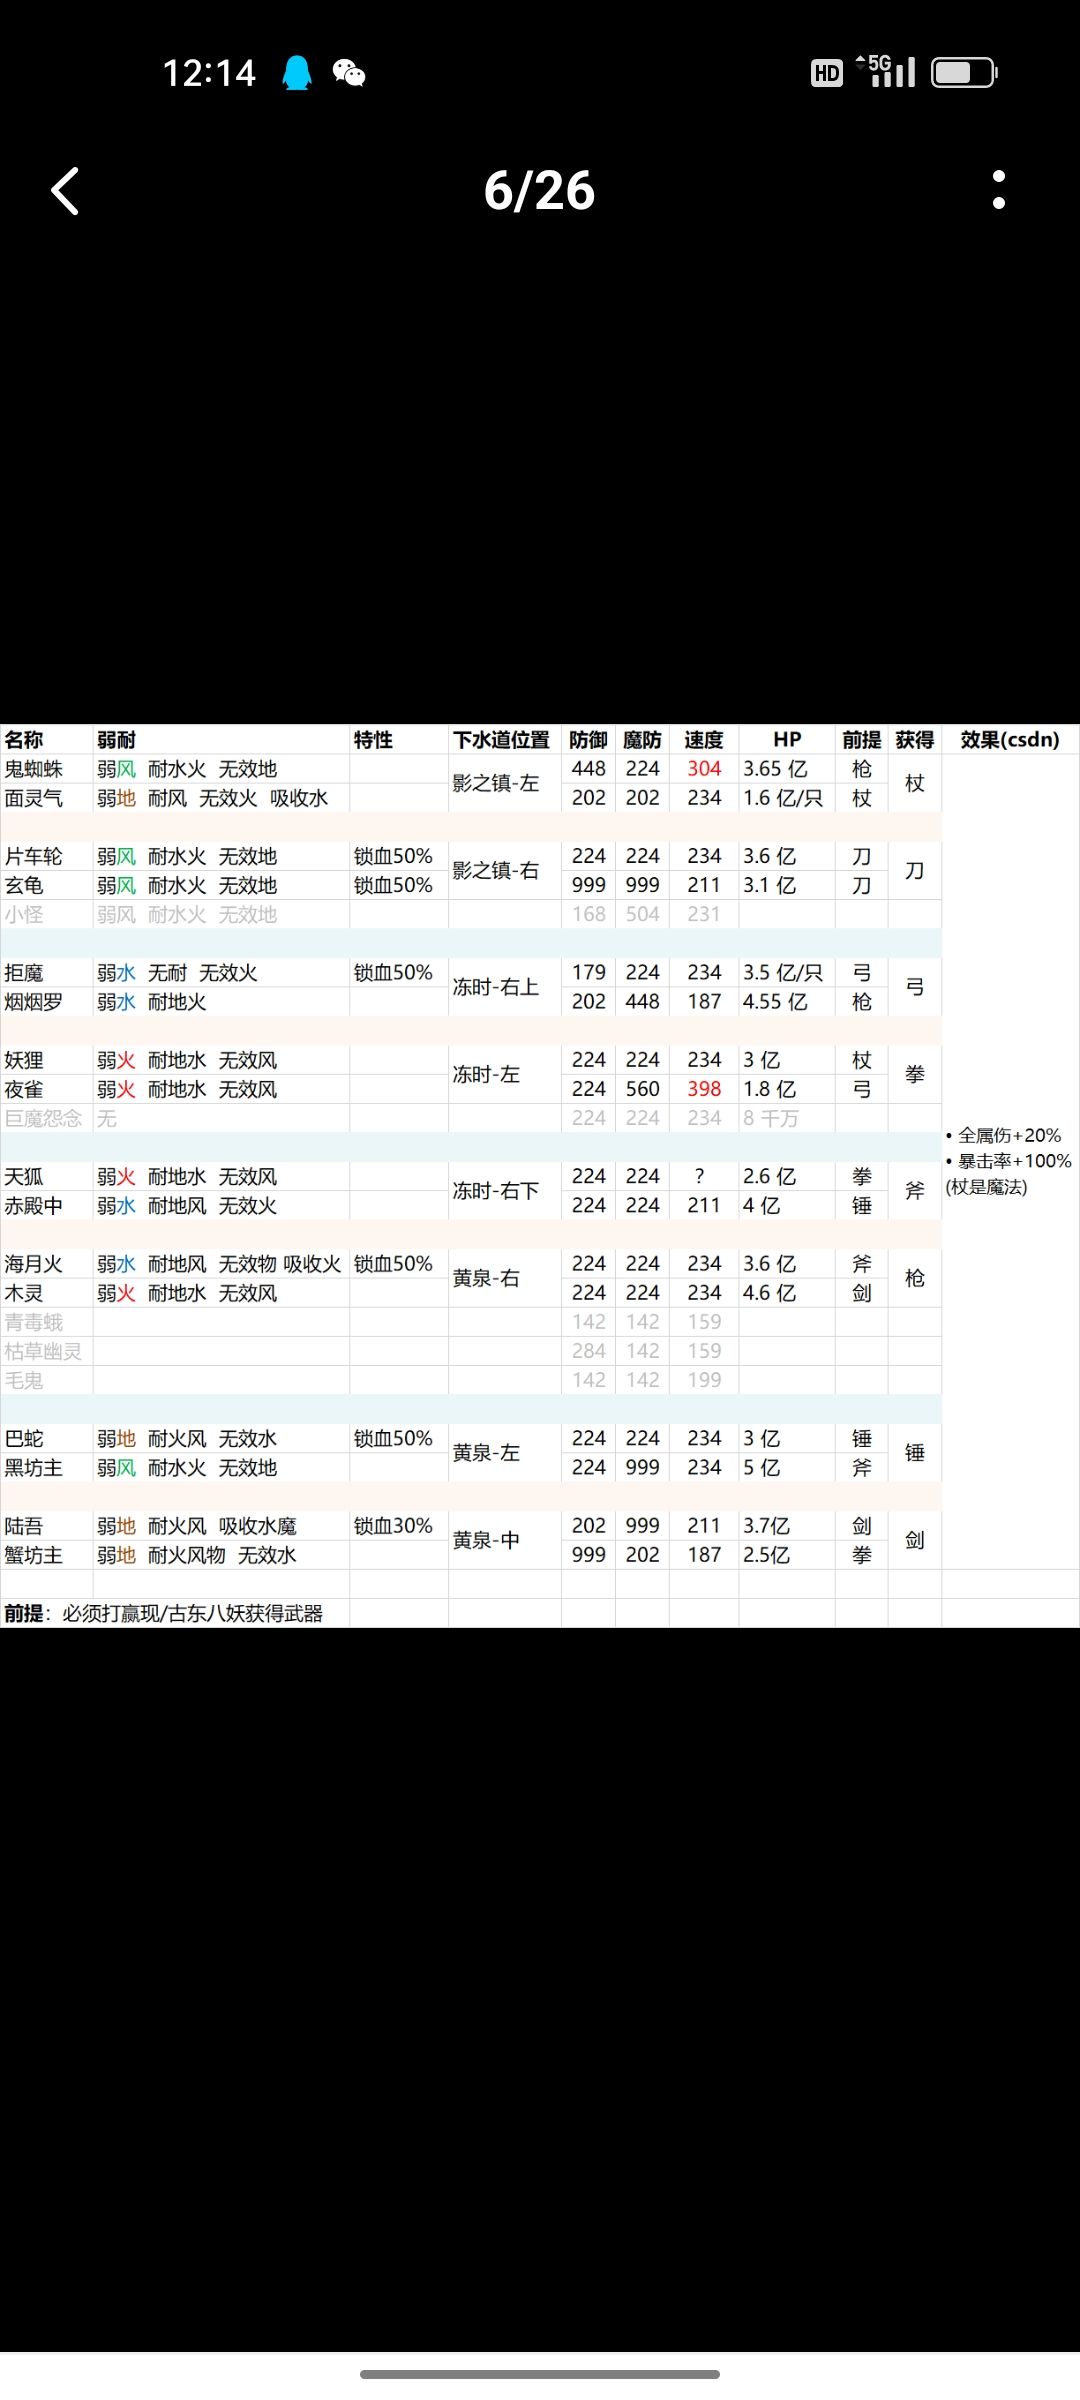Tap the 玄龟 name cell
The height and width of the screenshot is (2400, 1080).
(x=24, y=885)
